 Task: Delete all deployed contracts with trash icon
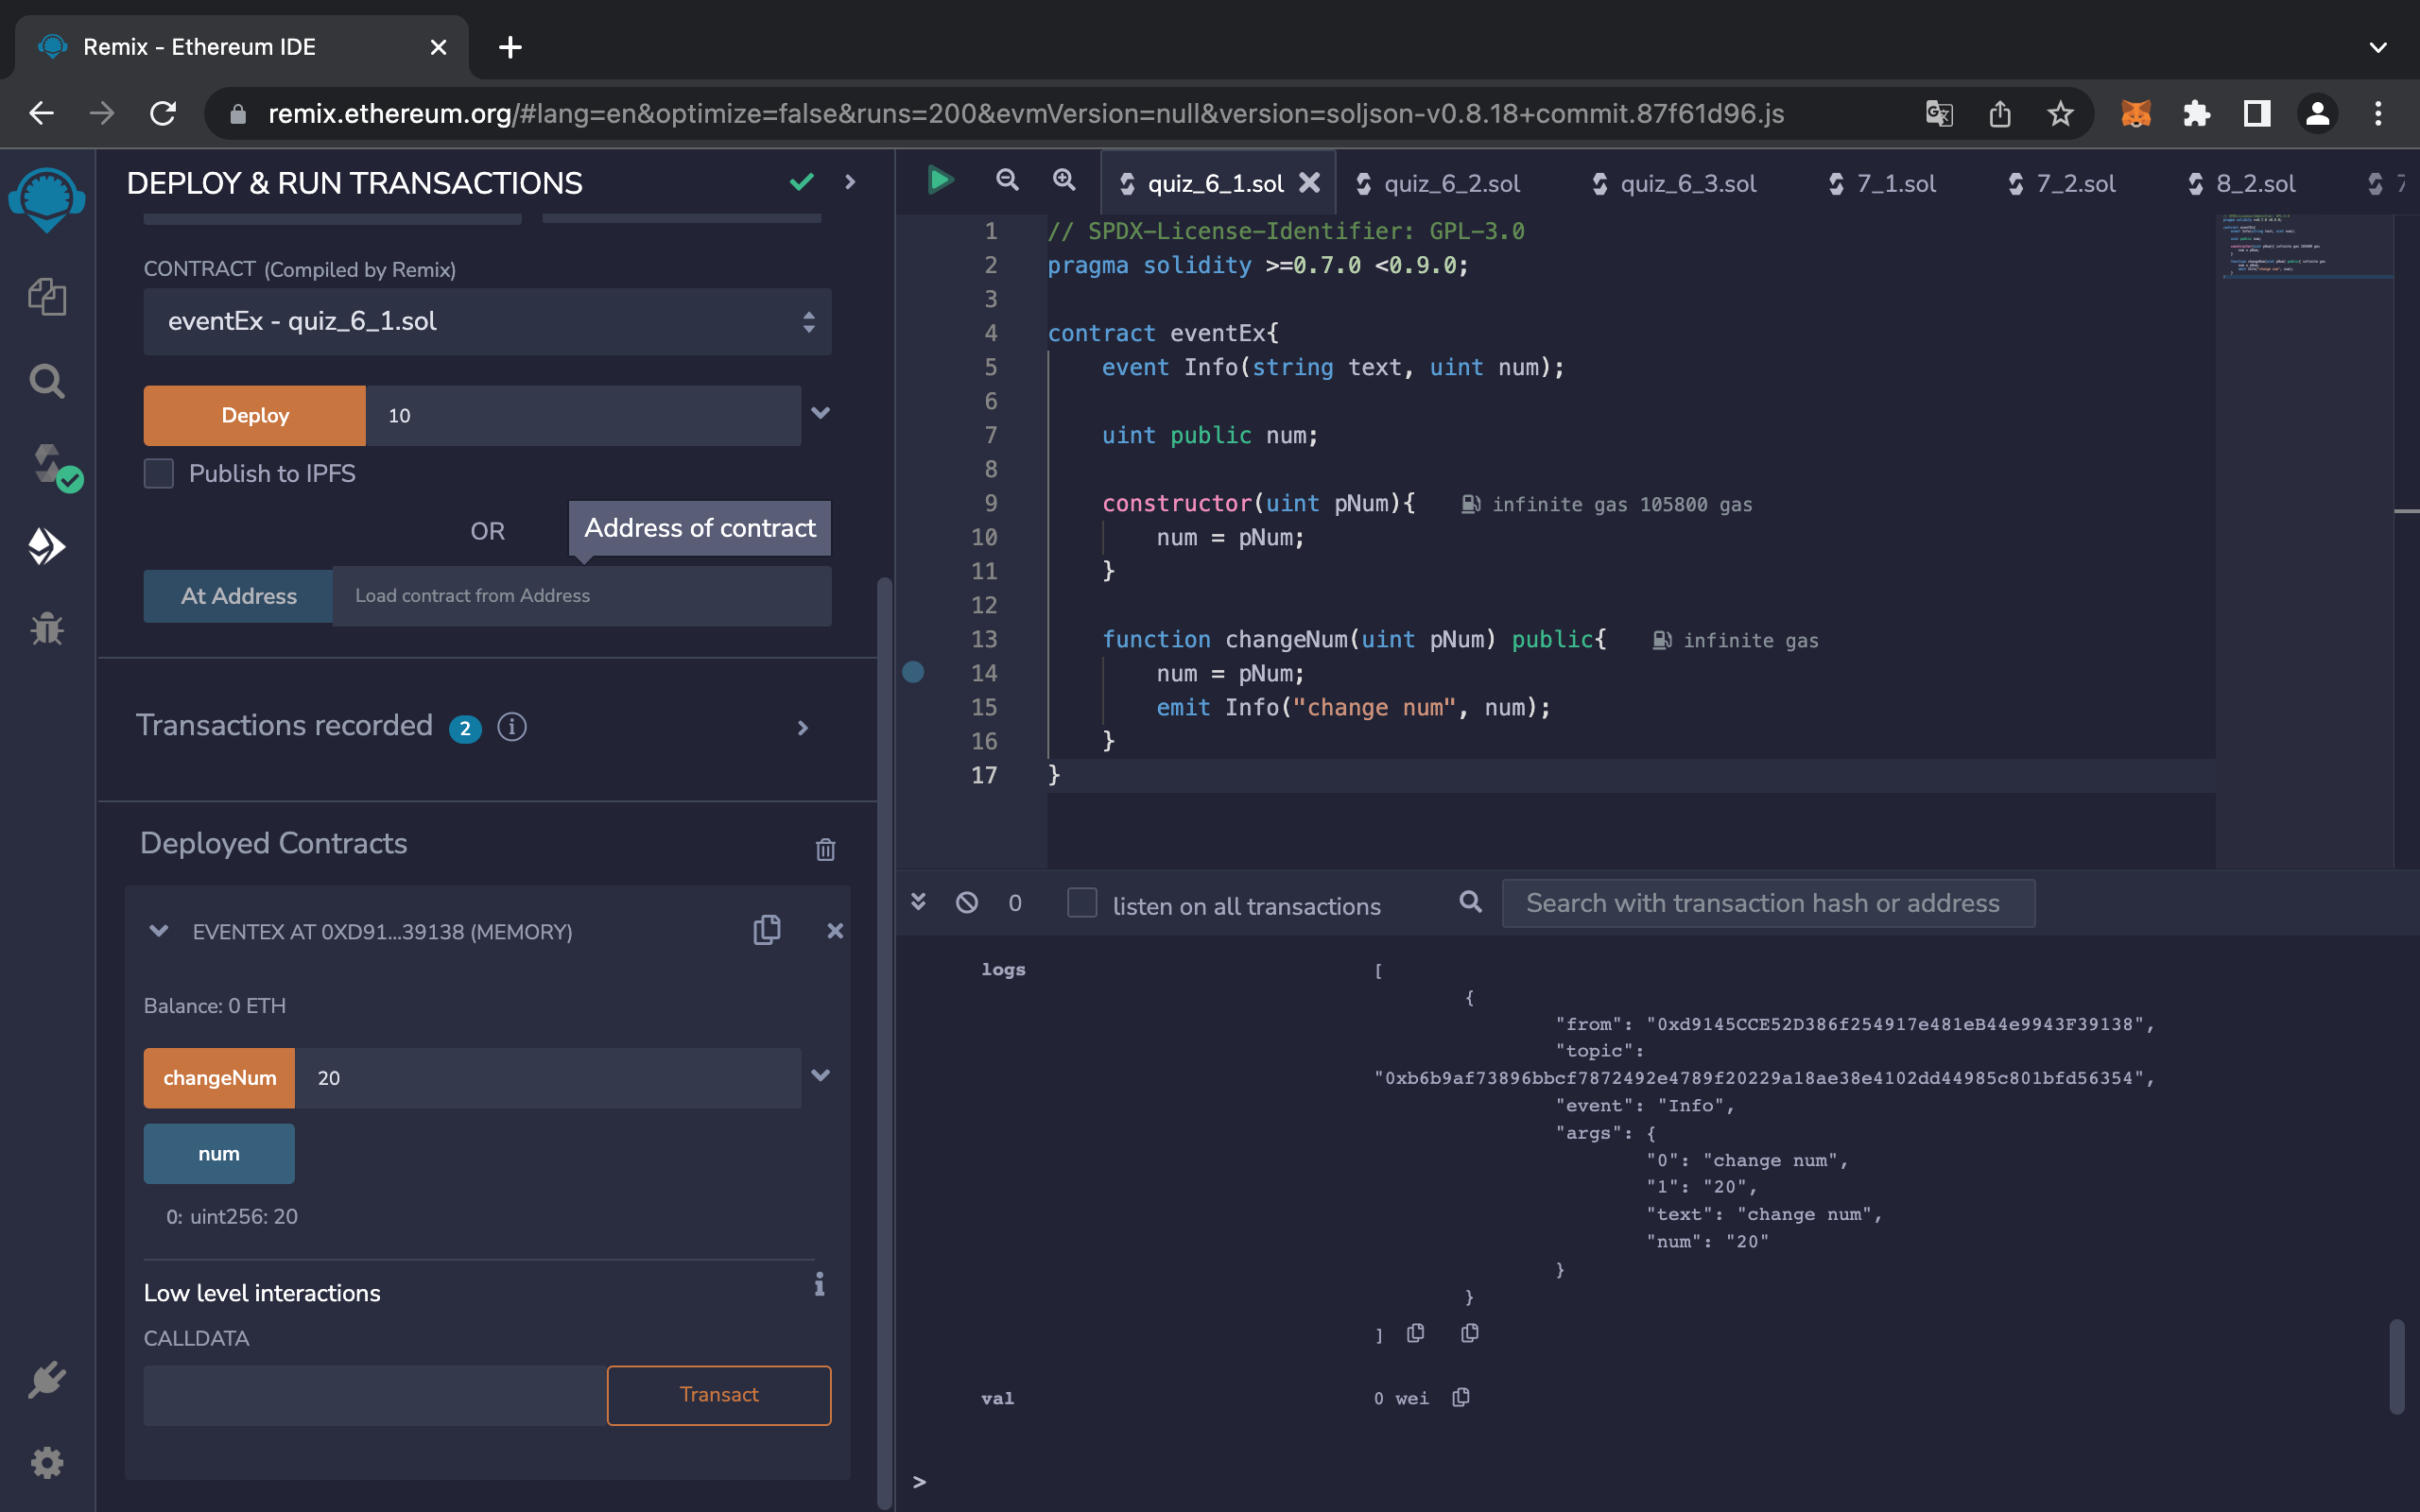[825, 849]
